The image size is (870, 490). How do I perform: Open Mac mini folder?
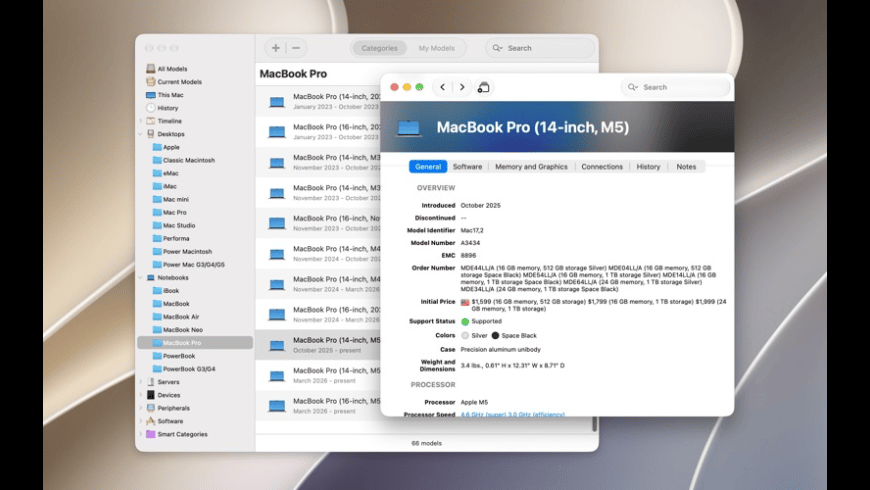coord(170,199)
